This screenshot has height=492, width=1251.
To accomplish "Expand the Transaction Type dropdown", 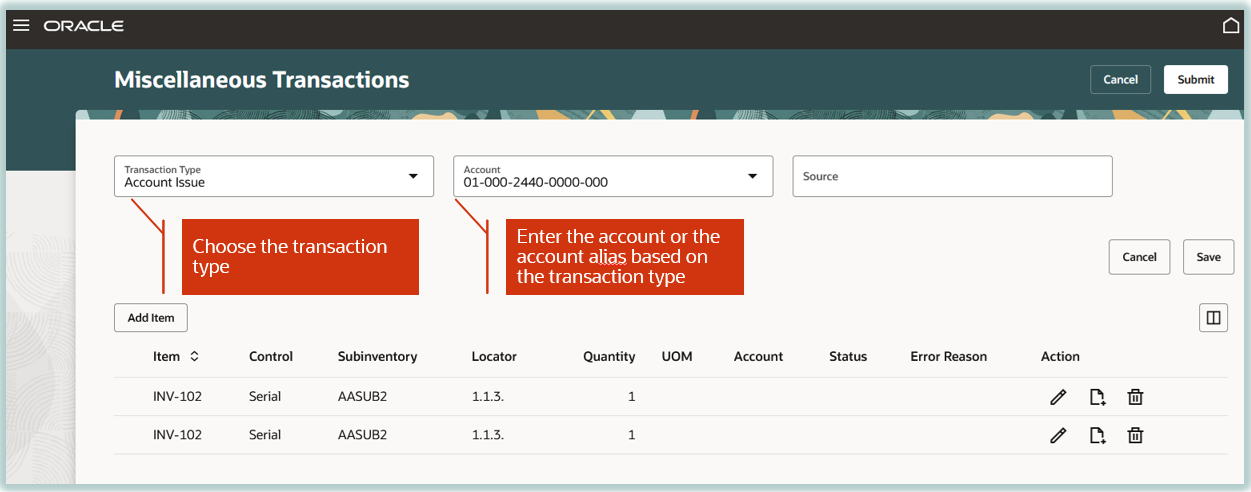I will pyautogui.click(x=413, y=176).
